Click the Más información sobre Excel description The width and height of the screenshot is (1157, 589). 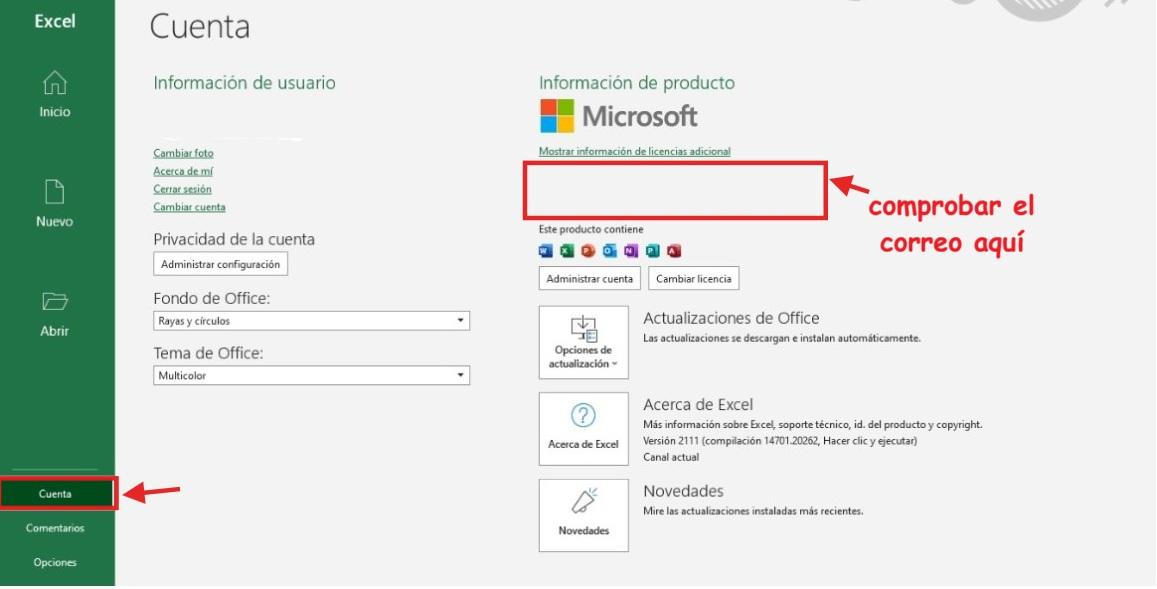813,425
